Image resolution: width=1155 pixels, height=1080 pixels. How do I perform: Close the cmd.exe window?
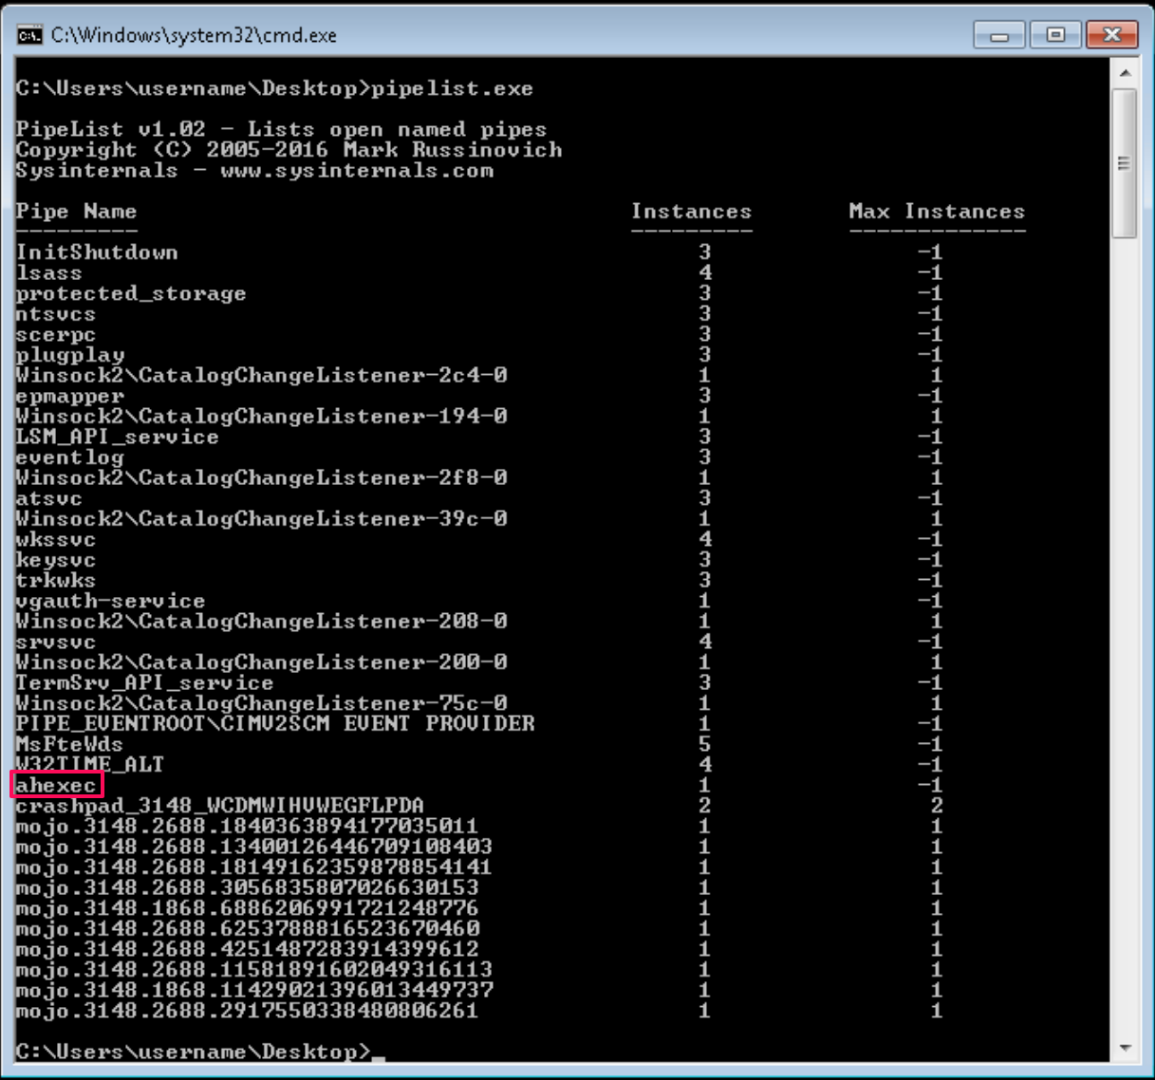click(1112, 35)
